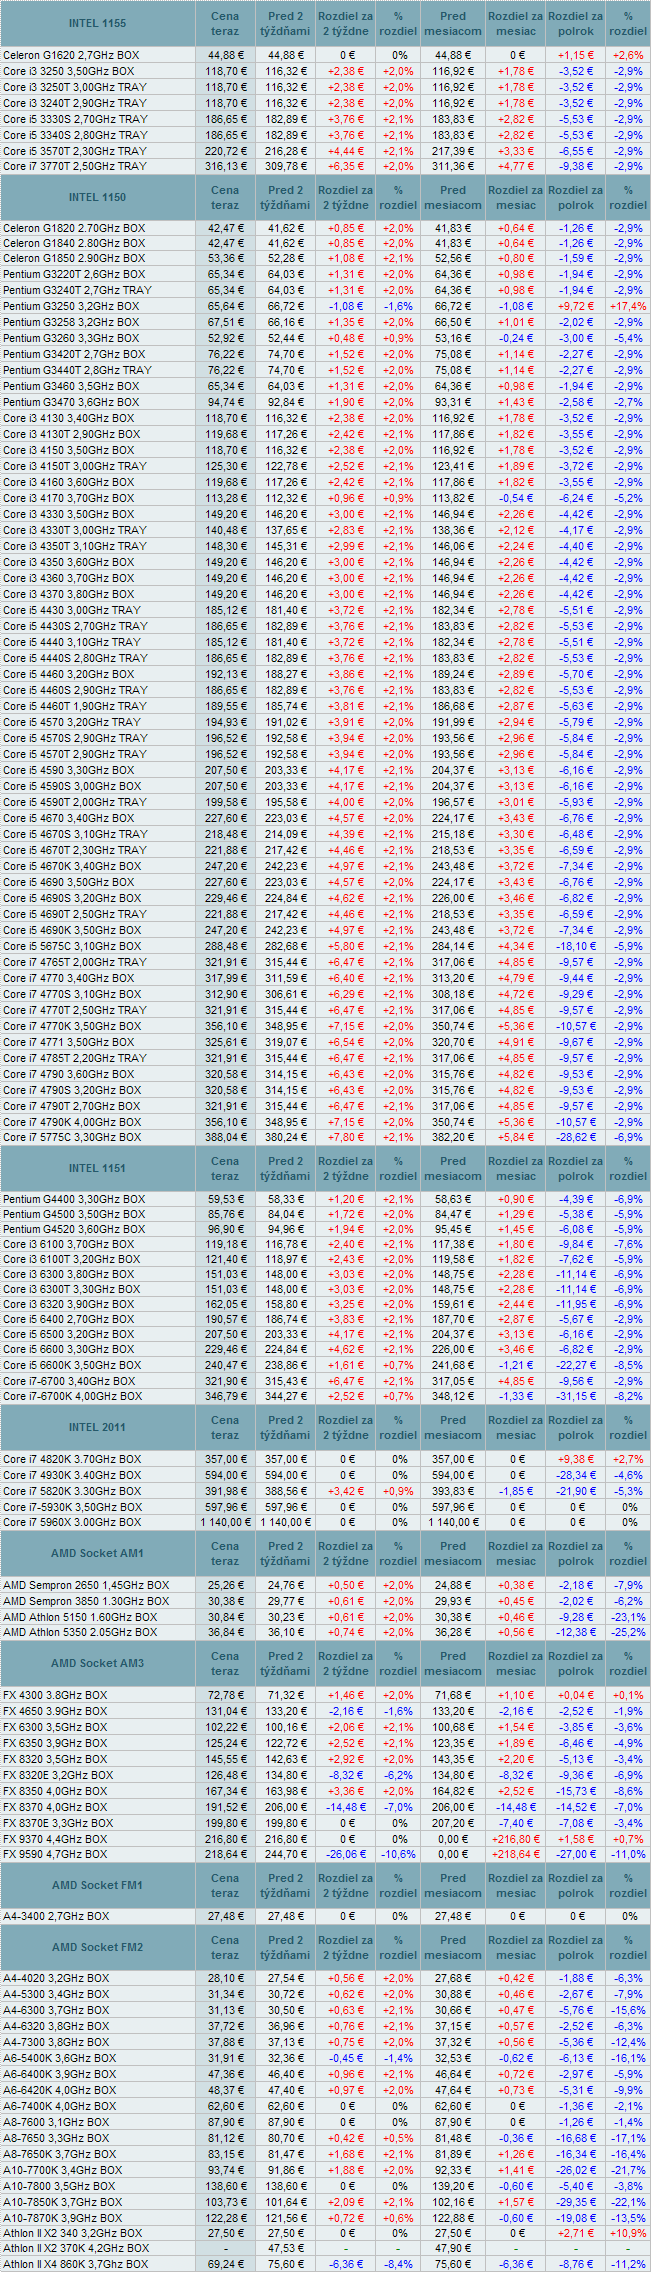The width and height of the screenshot is (651, 2272).
Task: Select "FX 4300 3.8GHz BOX" row name
Action: [55, 1695]
